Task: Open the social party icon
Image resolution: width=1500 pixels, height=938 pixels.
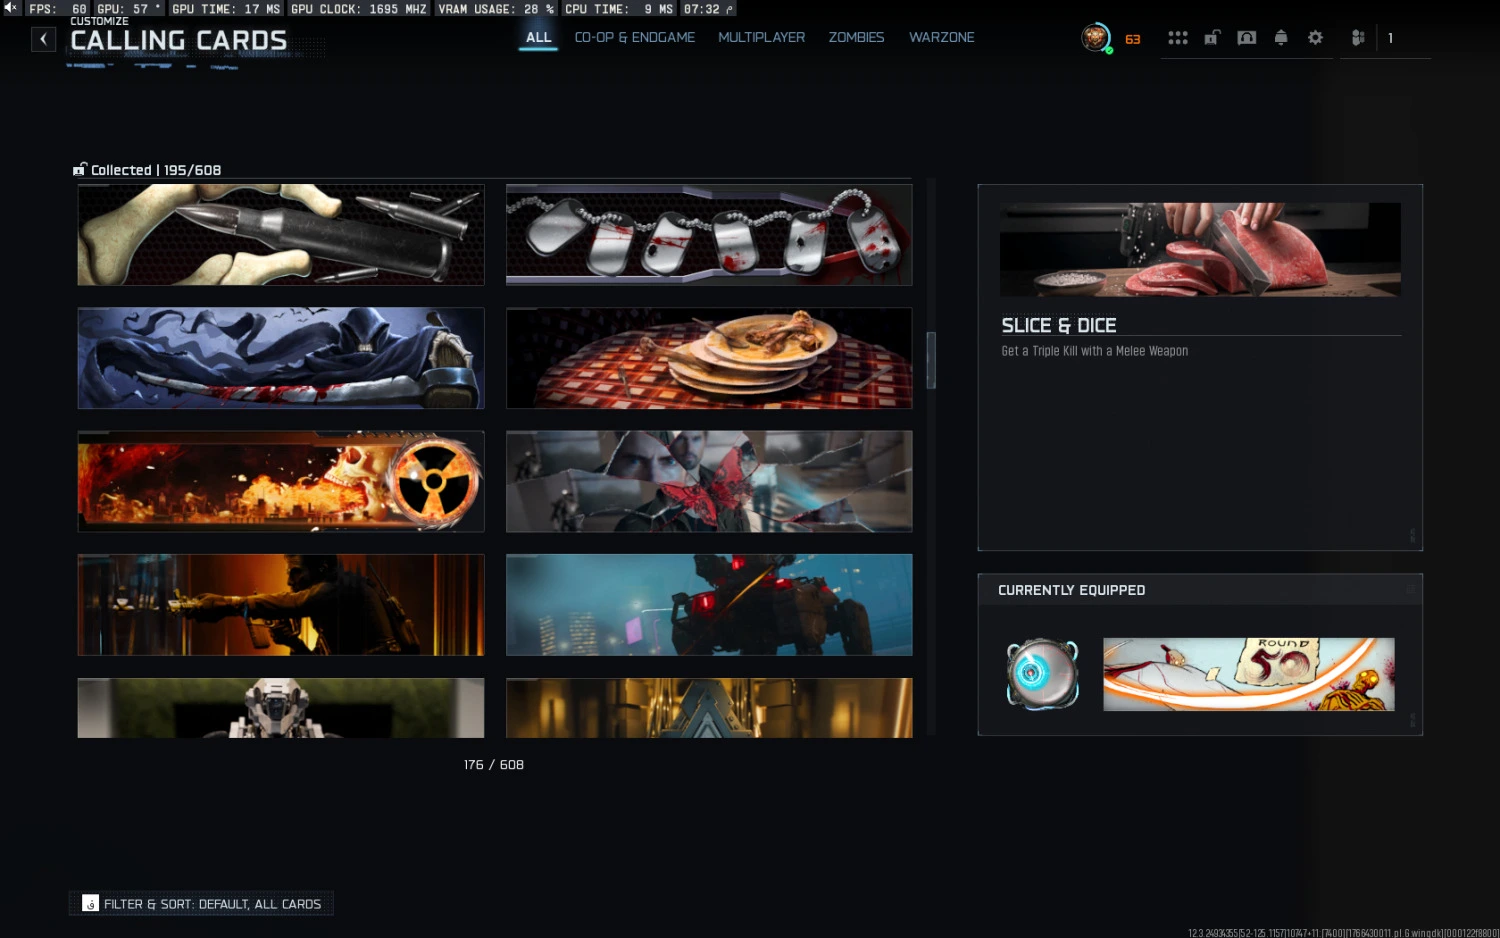Action: pyautogui.click(x=1357, y=38)
